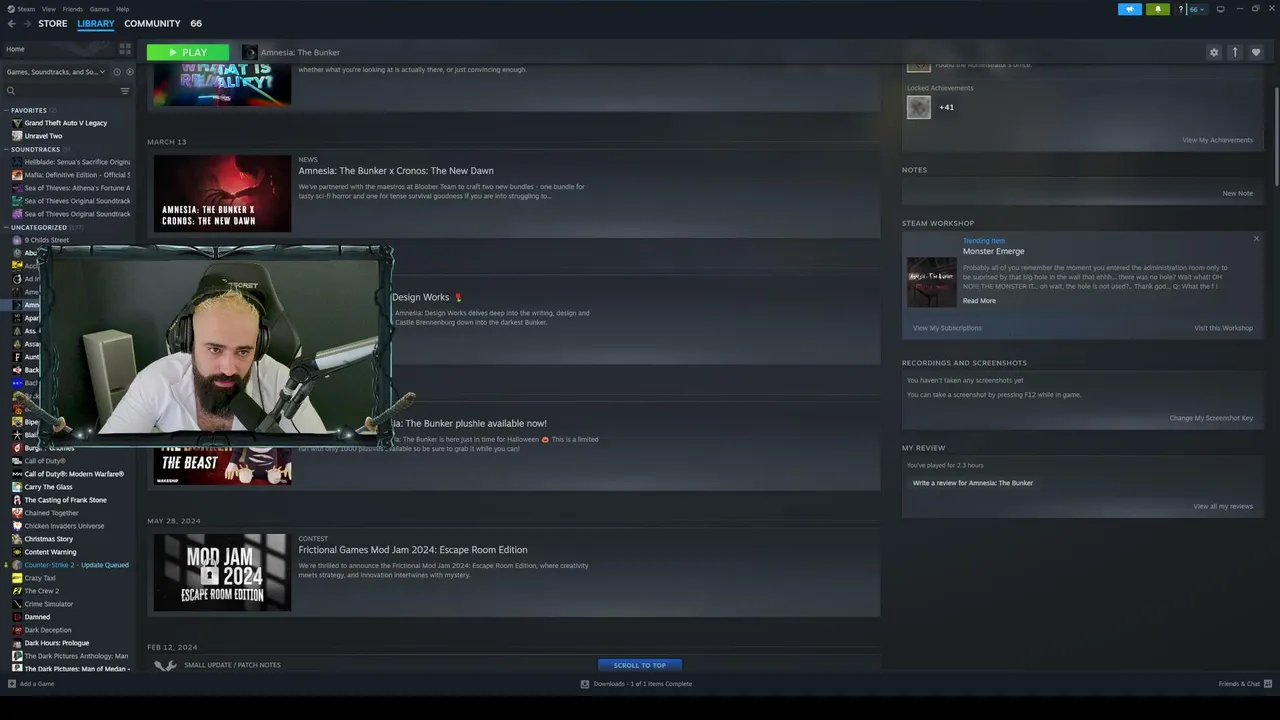Viewport: 1280px width, 720px height.
Task: Open Amnesia game settings gear
Action: [1214, 52]
